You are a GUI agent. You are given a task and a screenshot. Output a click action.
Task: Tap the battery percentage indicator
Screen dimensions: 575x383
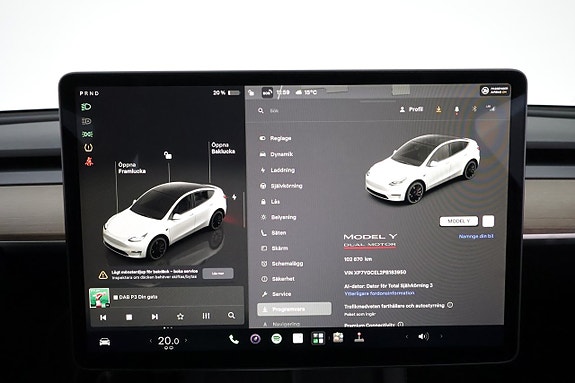coord(226,93)
